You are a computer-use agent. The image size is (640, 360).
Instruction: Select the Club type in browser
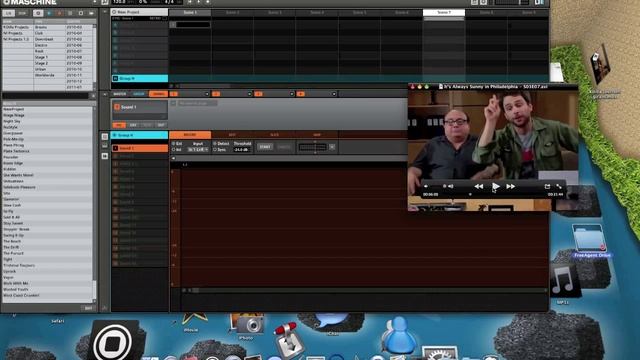click(49, 33)
